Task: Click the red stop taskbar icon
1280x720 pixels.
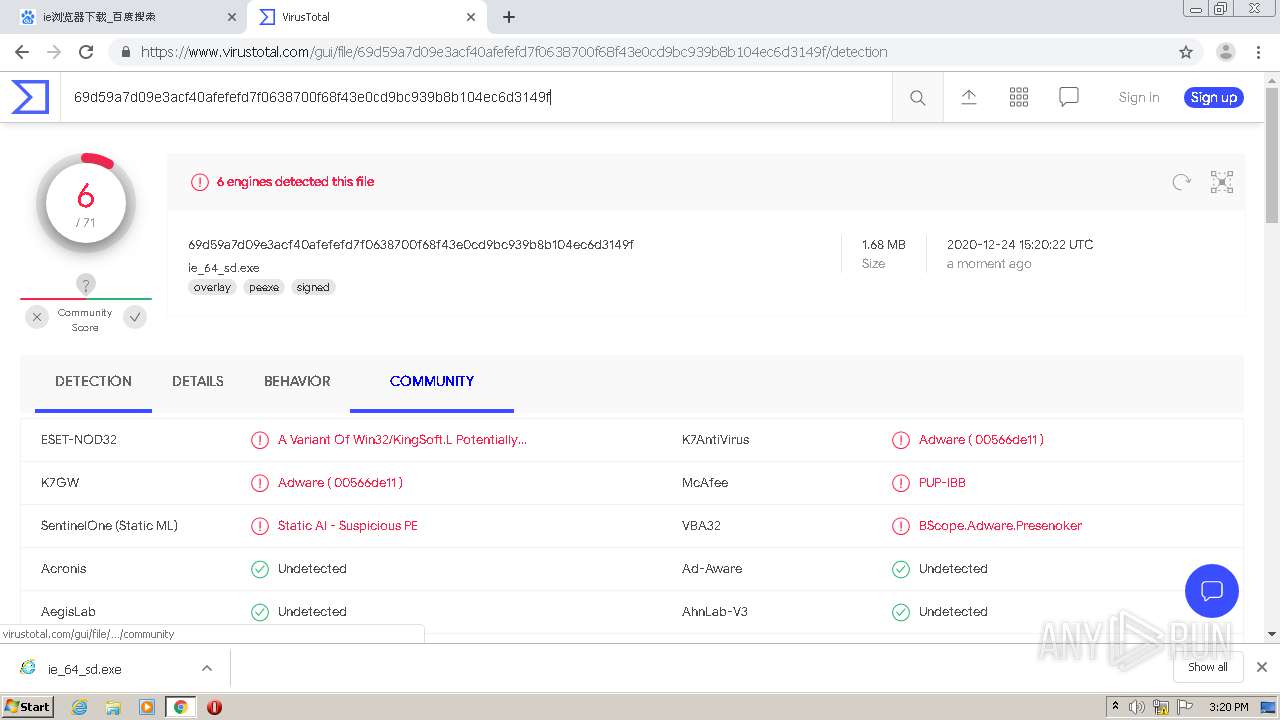Action: click(214, 707)
